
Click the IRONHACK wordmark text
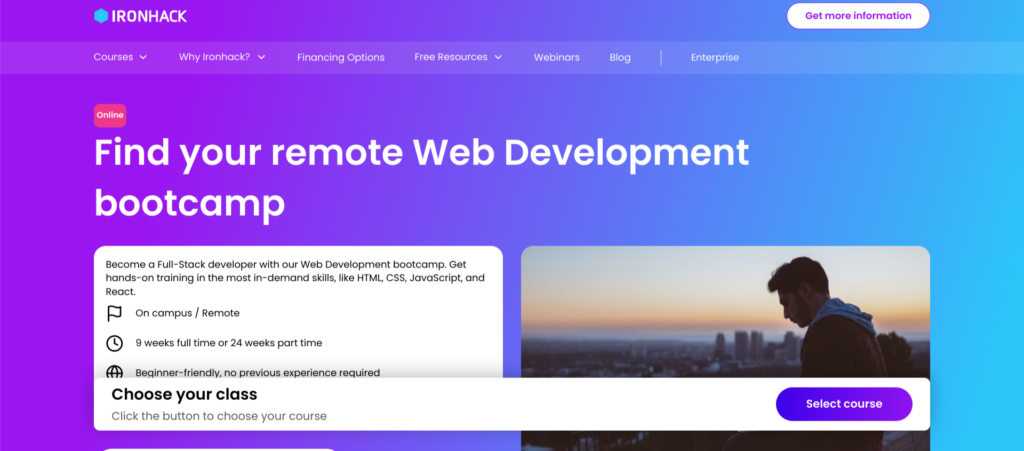pos(150,16)
